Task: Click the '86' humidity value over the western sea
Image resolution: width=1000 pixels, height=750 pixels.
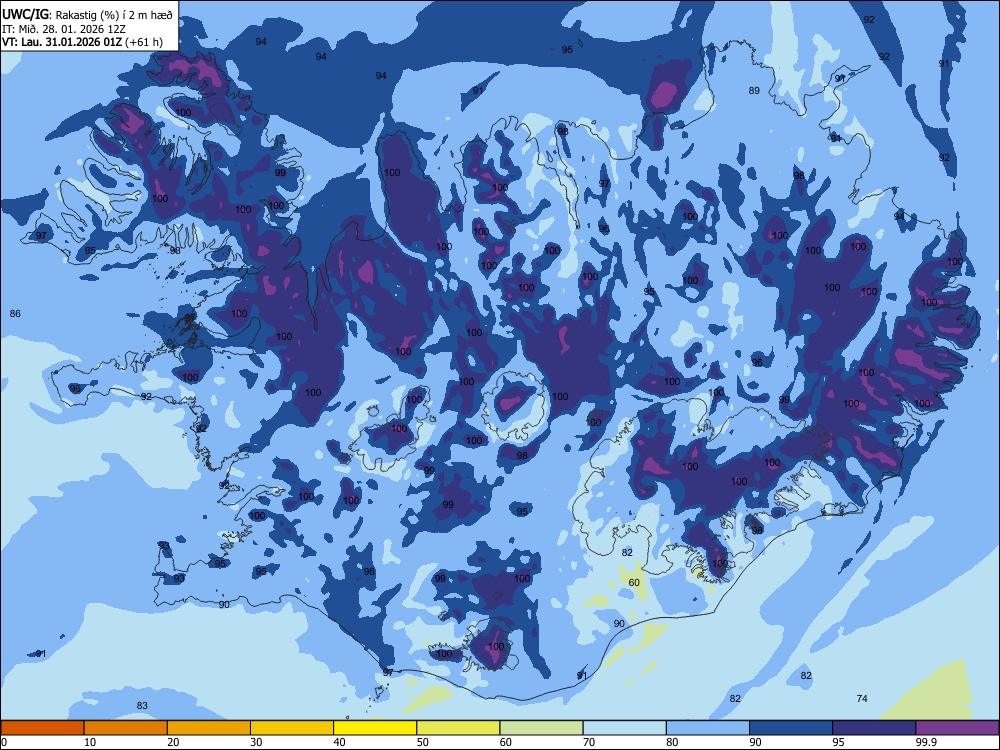Action: point(15,314)
